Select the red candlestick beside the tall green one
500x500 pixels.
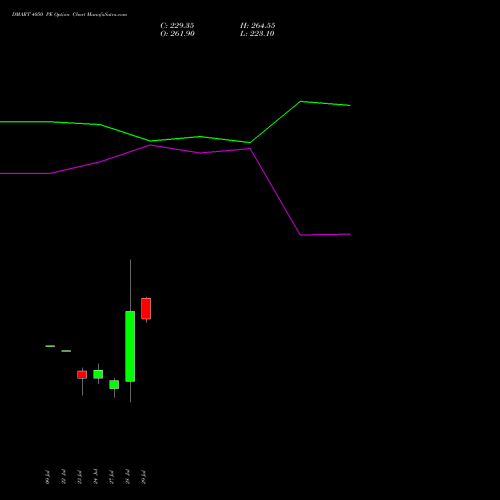[x=146, y=309]
